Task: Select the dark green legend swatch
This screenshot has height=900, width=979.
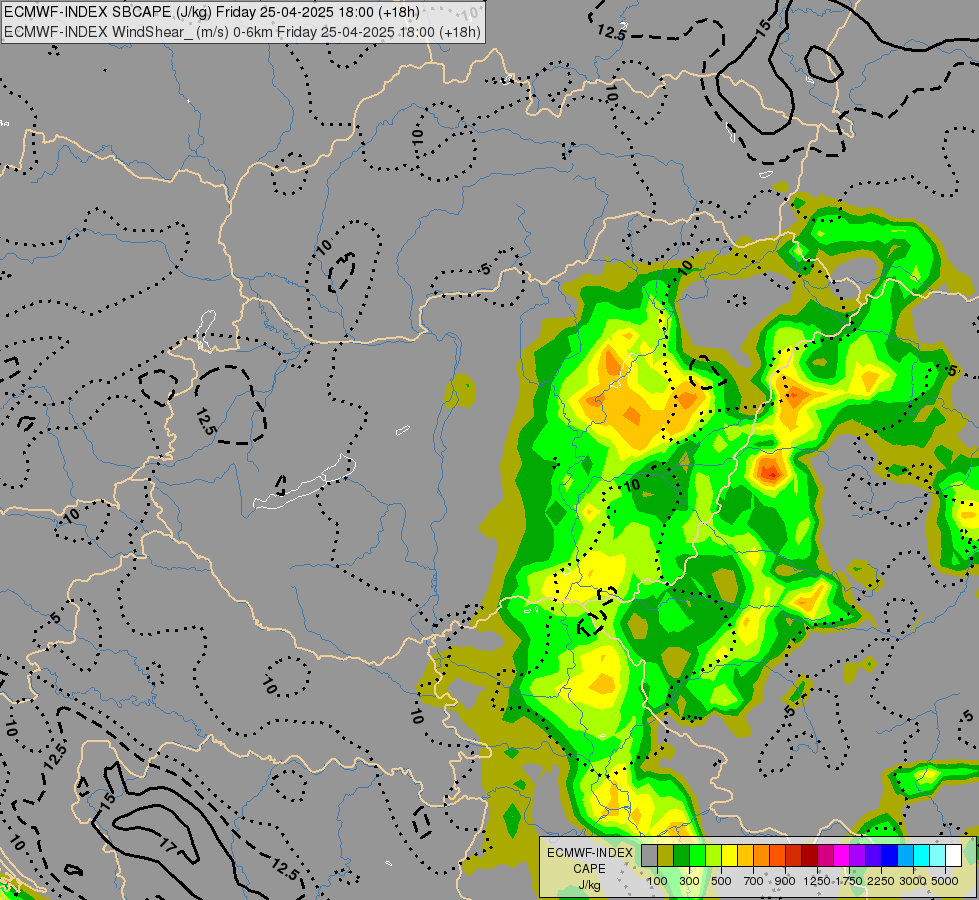Action: 681,856
